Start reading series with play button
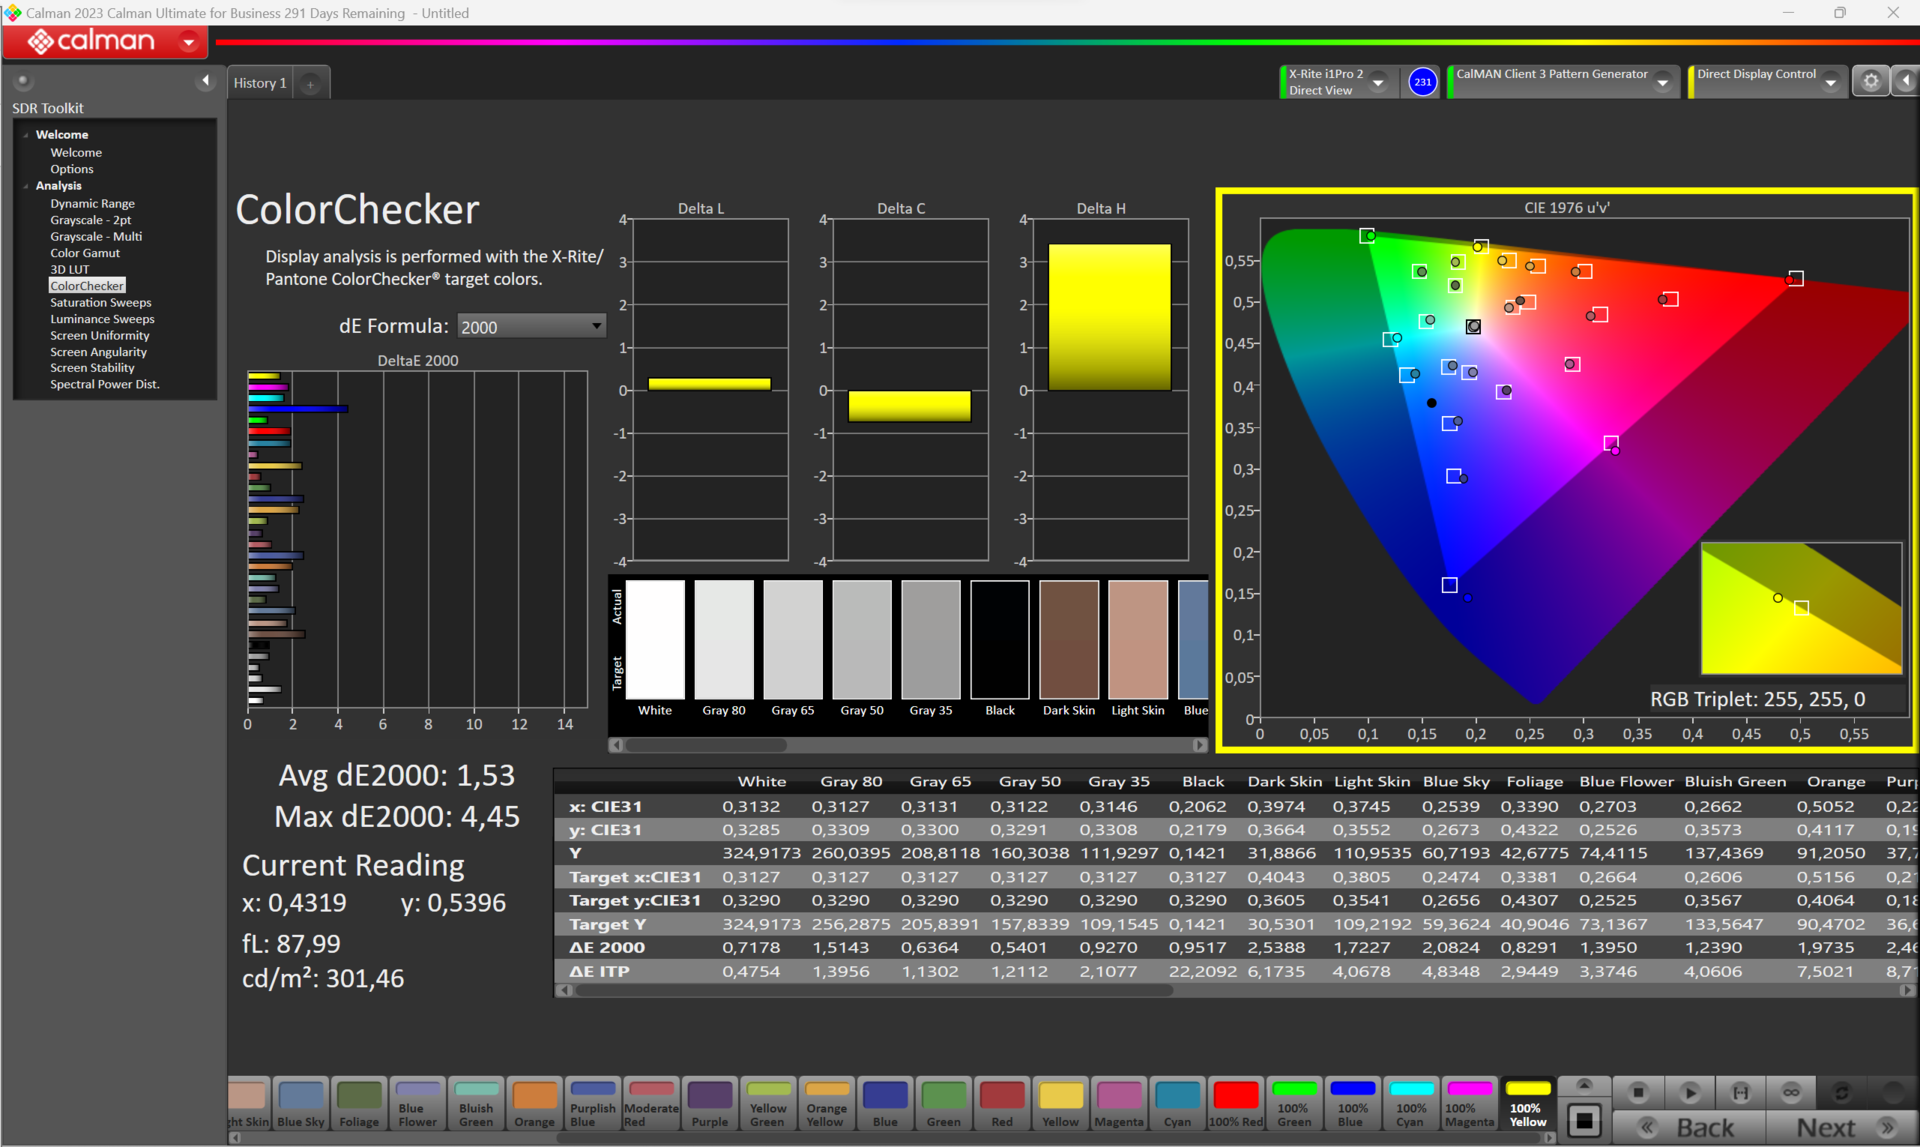1920x1147 pixels. 1689,1092
